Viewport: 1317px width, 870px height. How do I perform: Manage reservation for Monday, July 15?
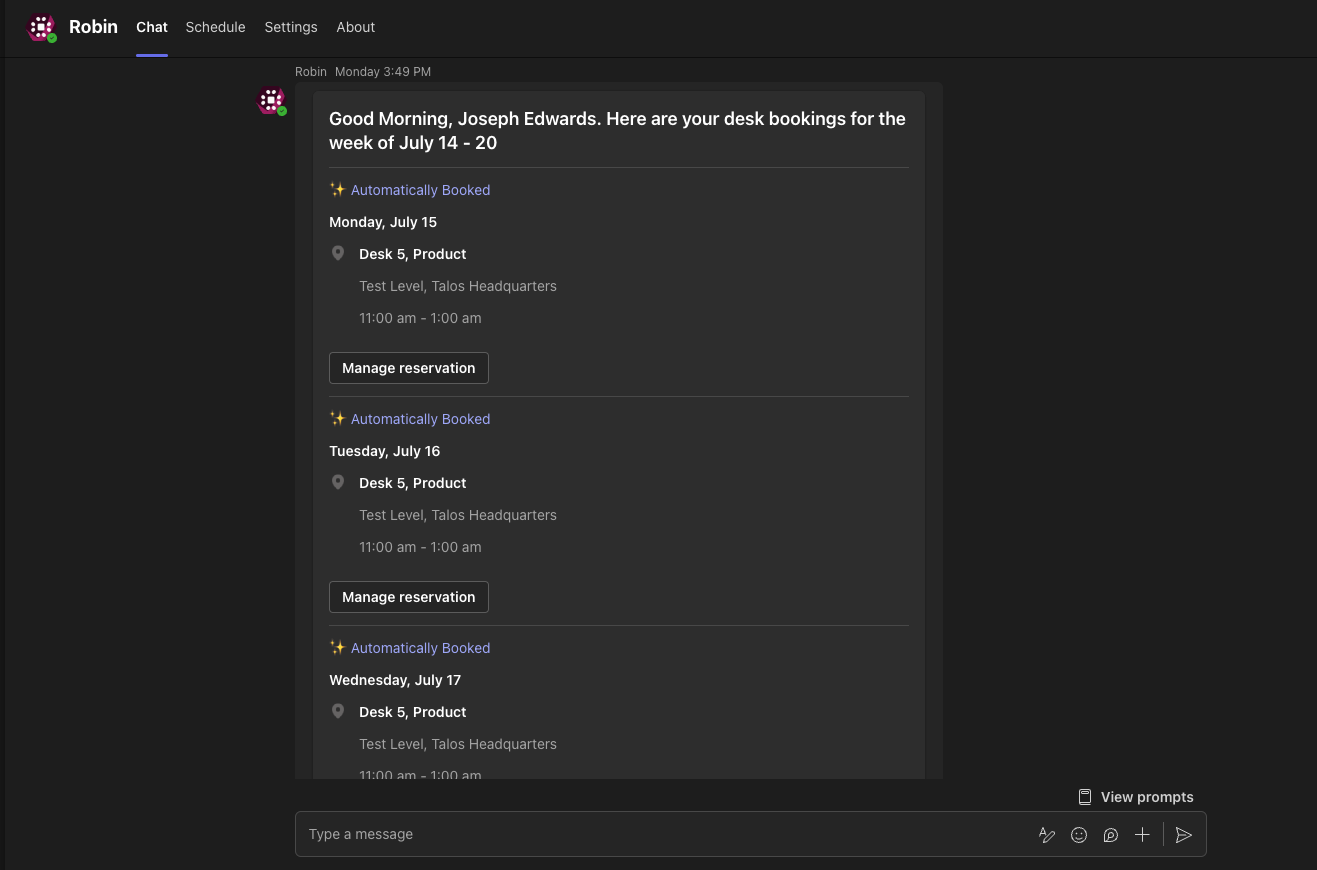409,368
